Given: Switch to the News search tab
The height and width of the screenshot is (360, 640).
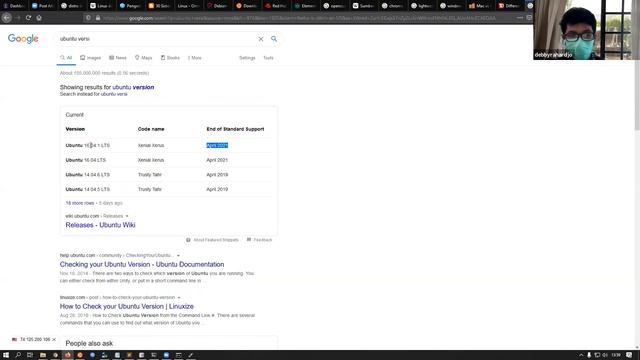Looking at the screenshot, I should tap(118, 58).
